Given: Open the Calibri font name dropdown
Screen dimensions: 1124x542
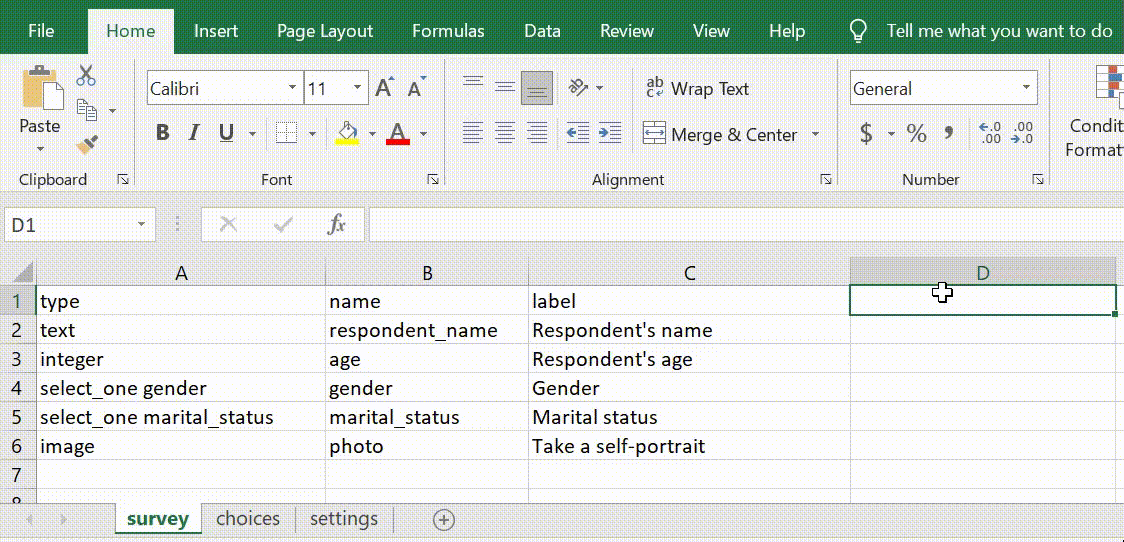Looking at the screenshot, I should click(x=292, y=88).
